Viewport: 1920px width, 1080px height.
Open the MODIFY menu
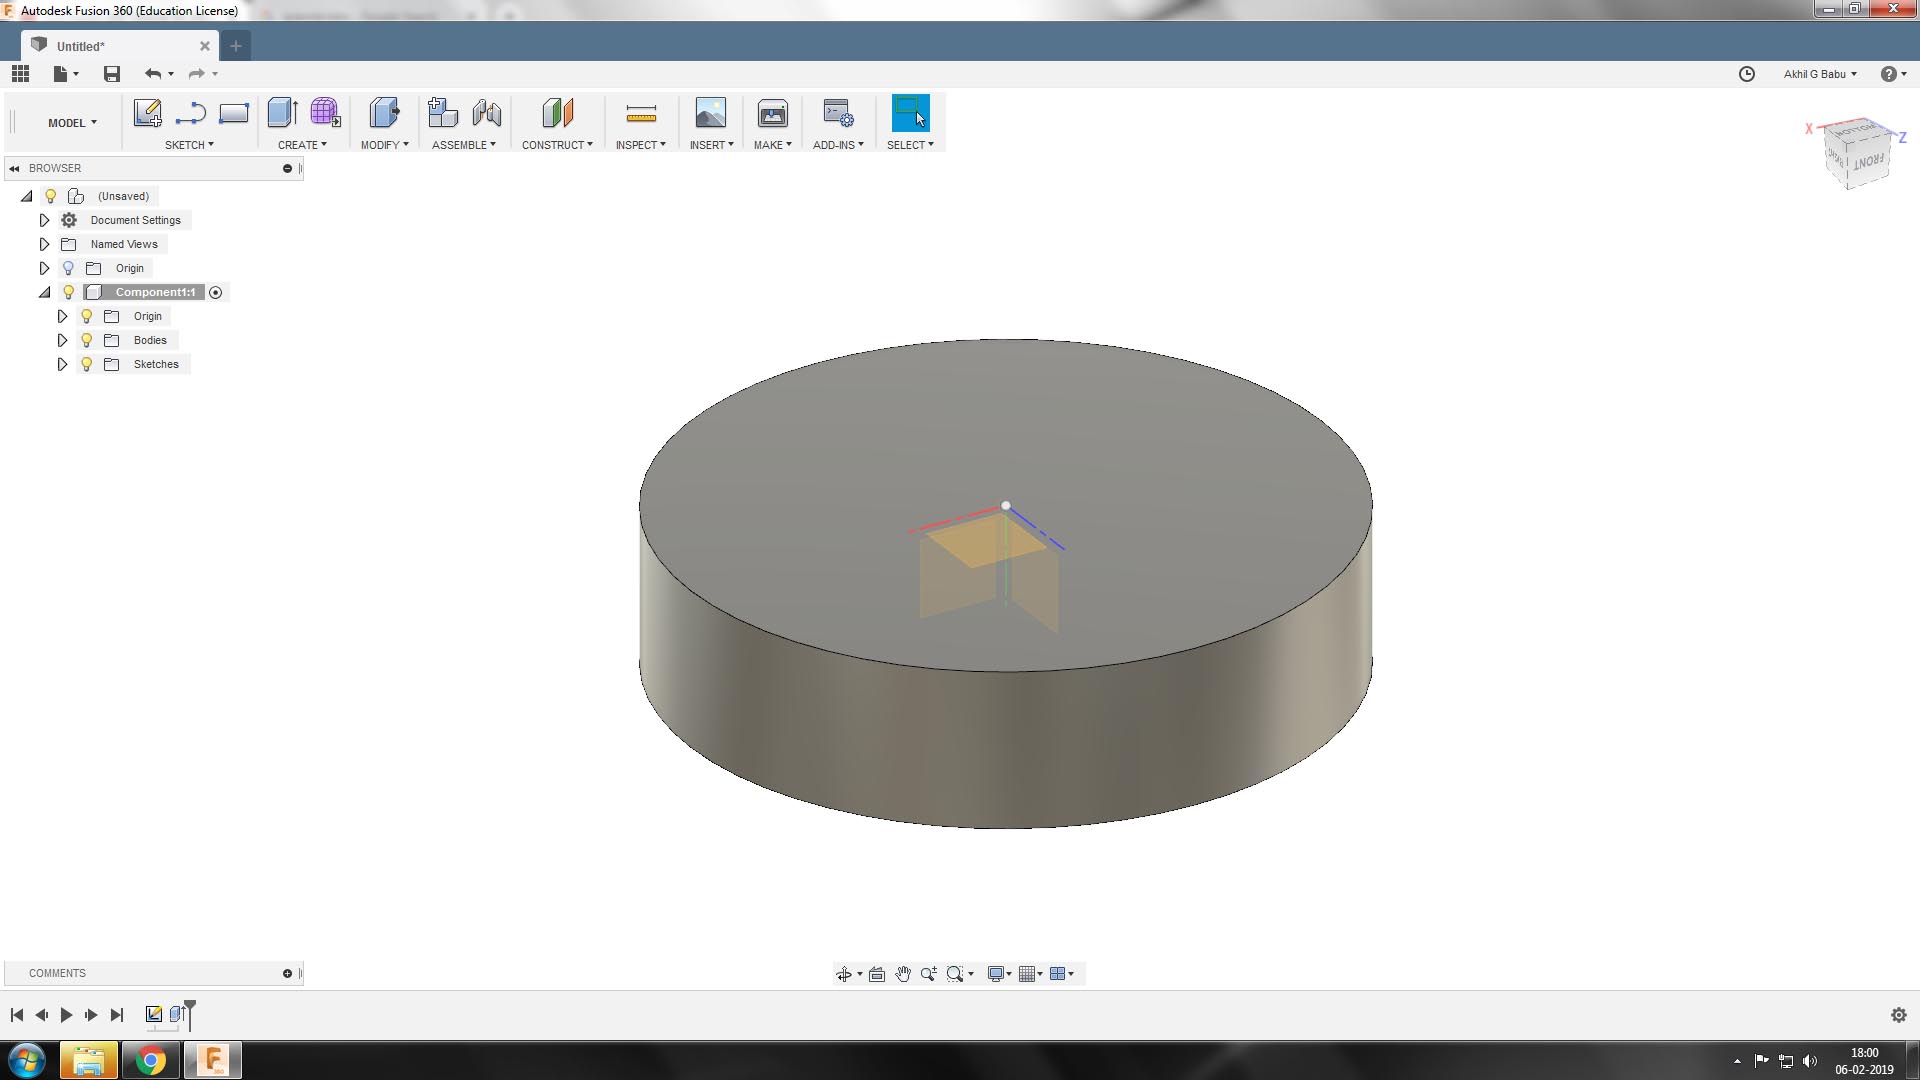[384, 145]
